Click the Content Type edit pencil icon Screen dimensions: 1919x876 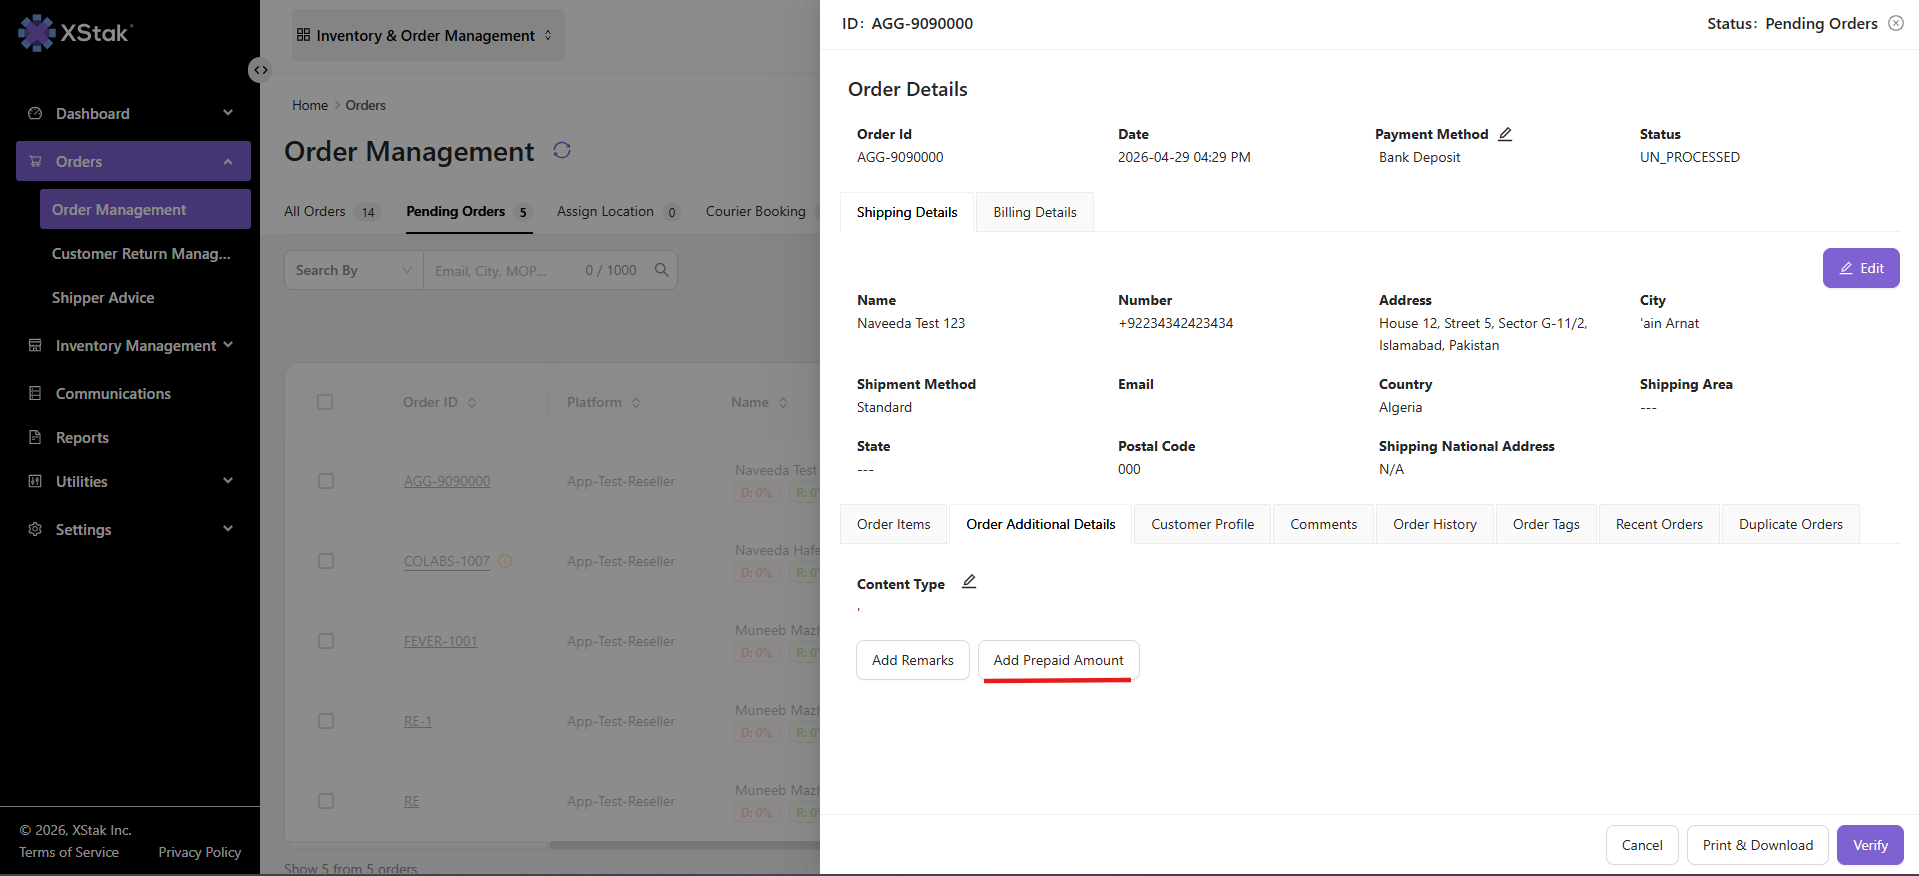pos(969,582)
